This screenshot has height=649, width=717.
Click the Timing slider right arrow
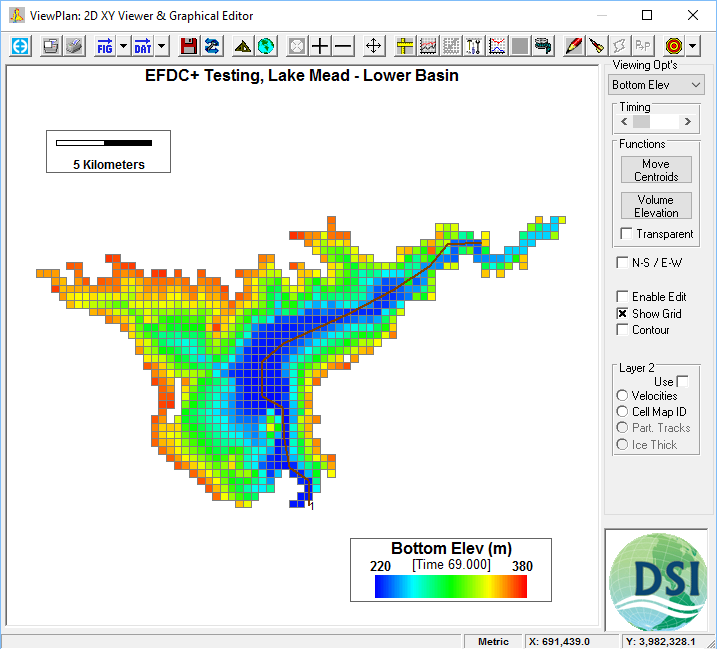point(688,122)
